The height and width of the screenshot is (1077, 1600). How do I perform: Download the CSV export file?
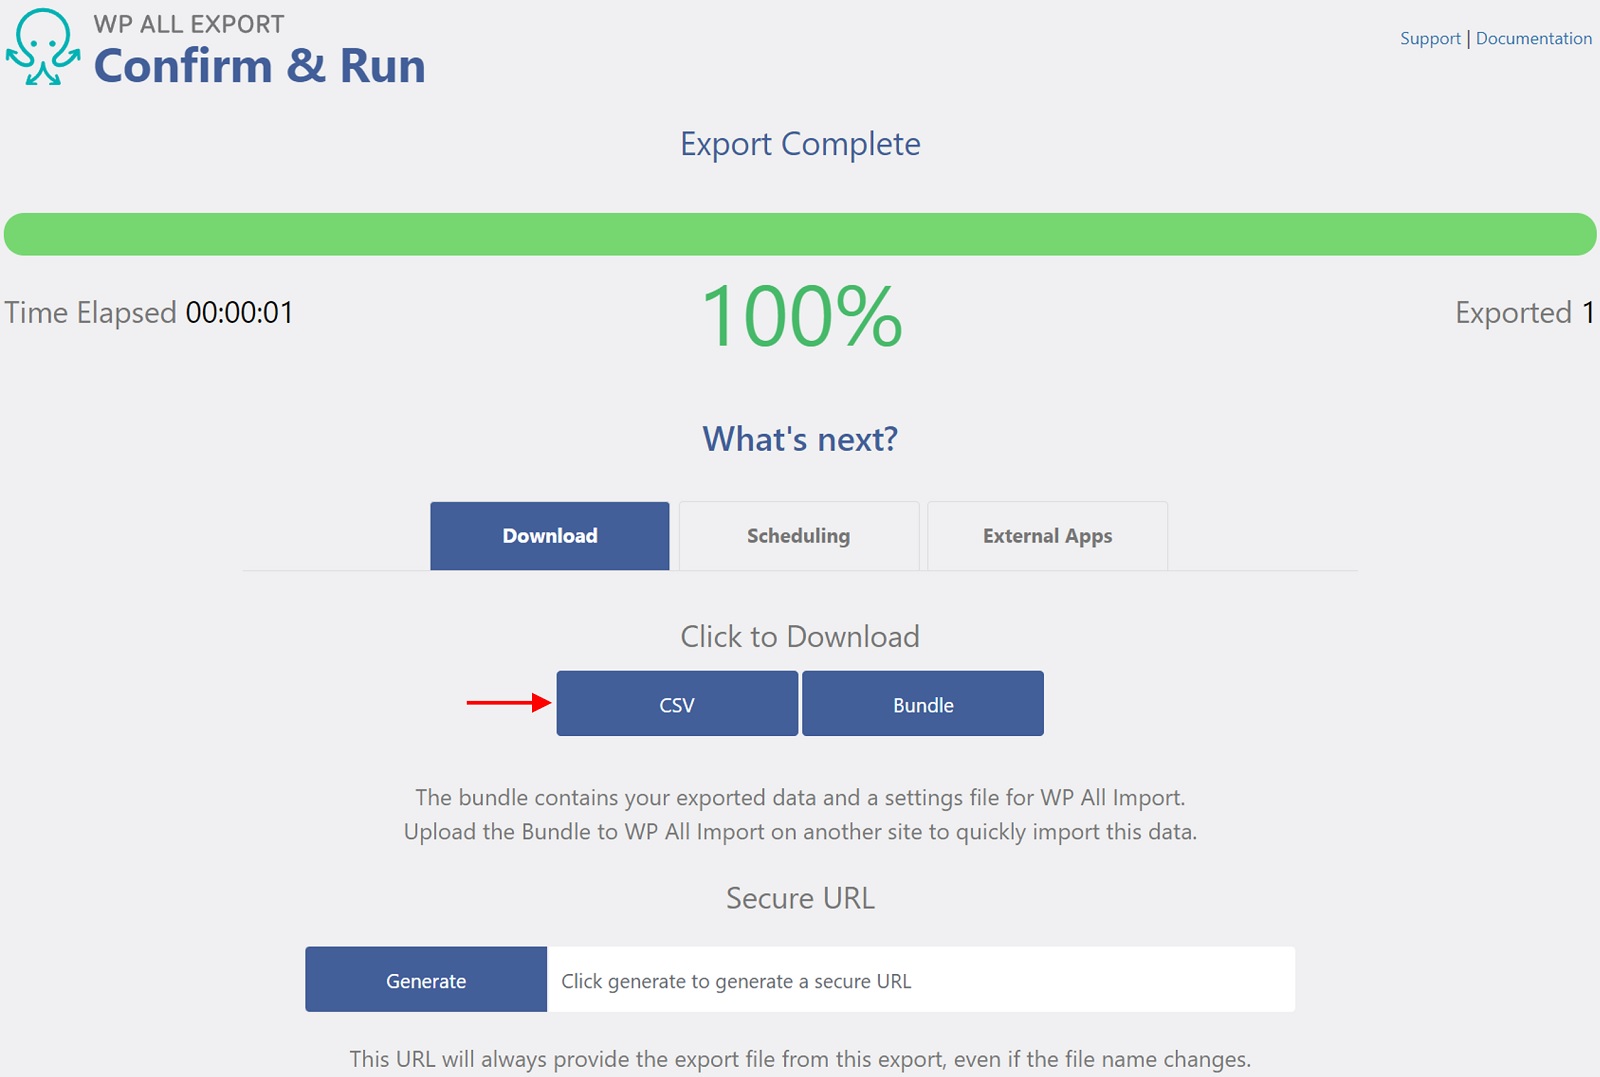[x=677, y=704]
